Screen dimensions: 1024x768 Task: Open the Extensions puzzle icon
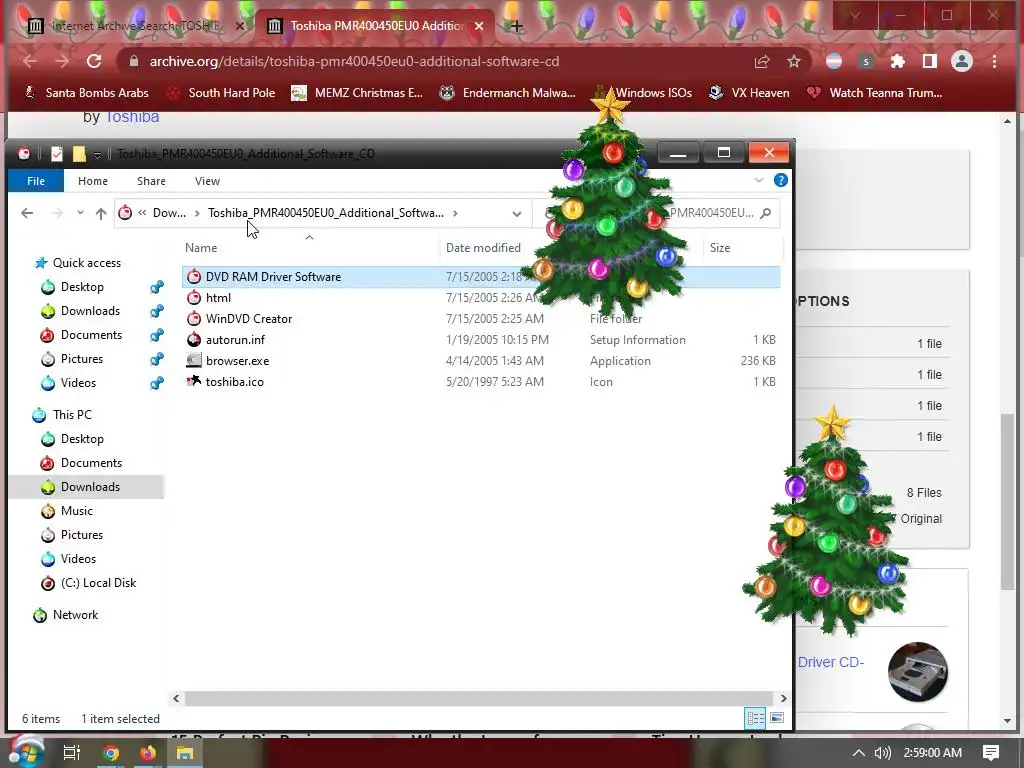[x=898, y=61]
